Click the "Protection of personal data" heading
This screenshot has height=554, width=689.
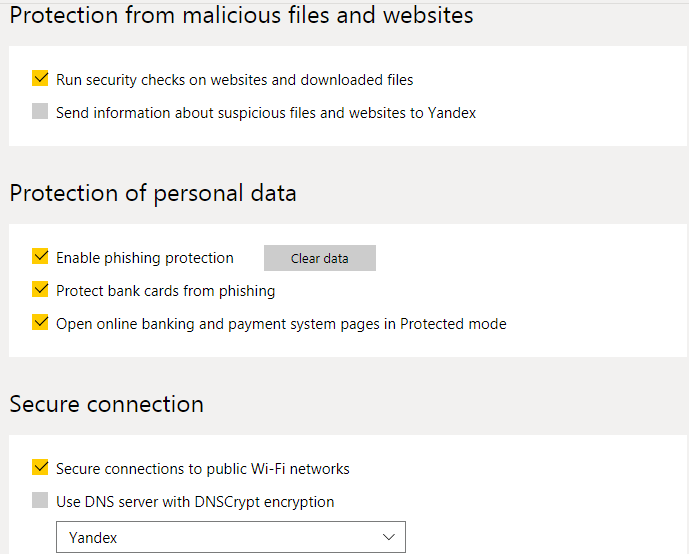click(x=153, y=193)
